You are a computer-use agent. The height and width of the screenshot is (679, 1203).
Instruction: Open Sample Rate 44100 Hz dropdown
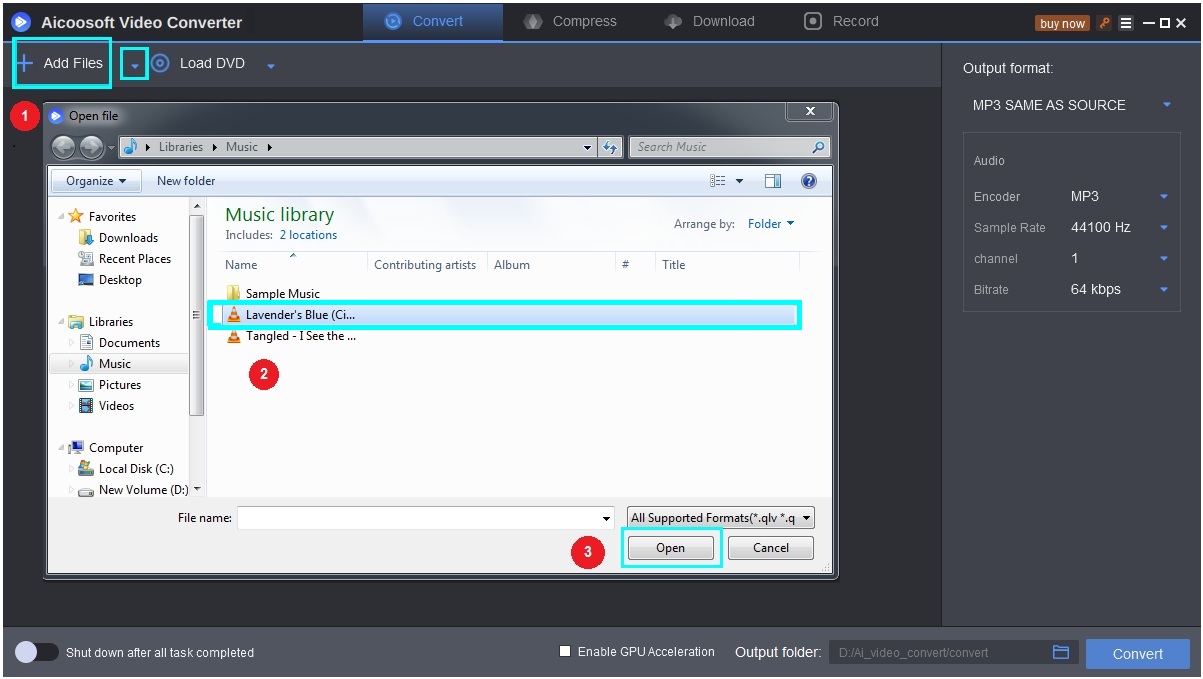coord(1120,227)
